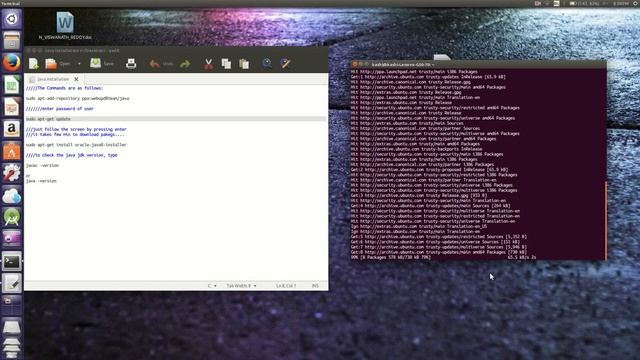This screenshot has height=360, width=640.
Task: Launch Firefox from the launcher
Action: pos(11,63)
